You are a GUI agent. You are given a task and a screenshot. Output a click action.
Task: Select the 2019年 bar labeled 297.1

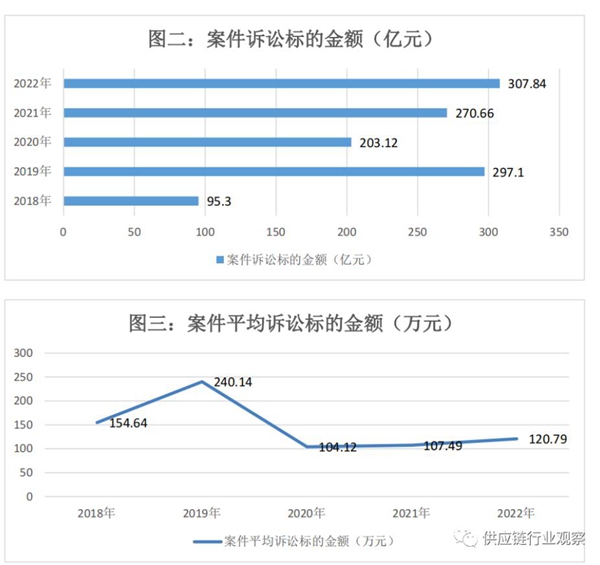(274, 171)
